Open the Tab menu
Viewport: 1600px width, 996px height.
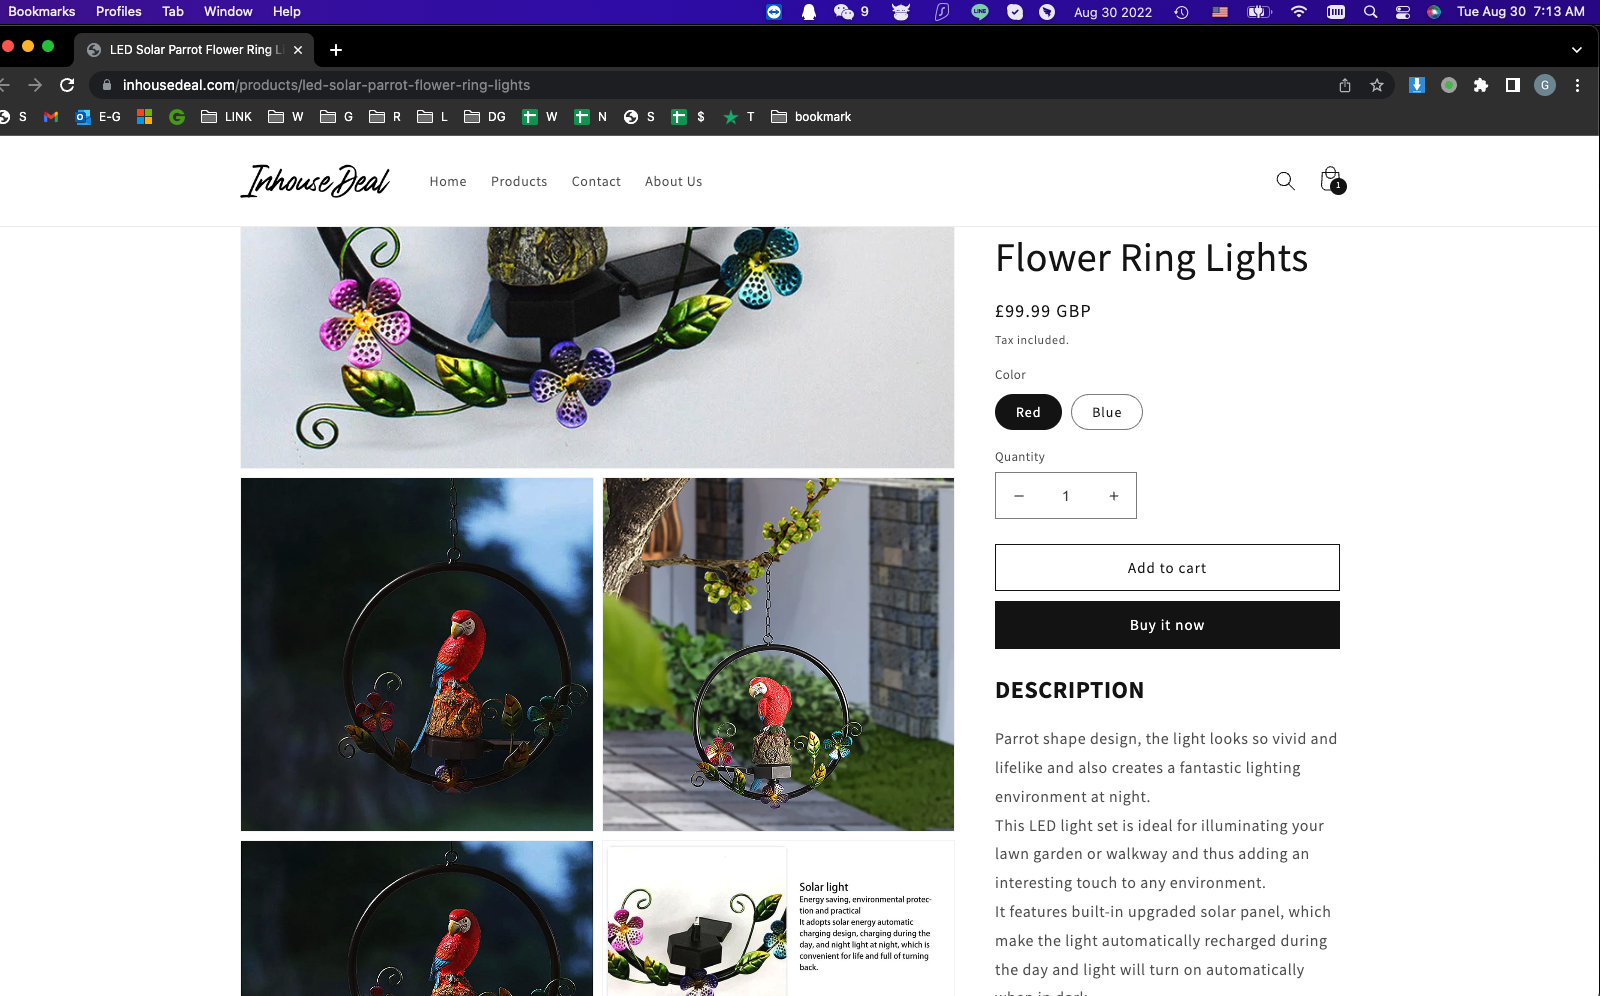click(173, 11)
